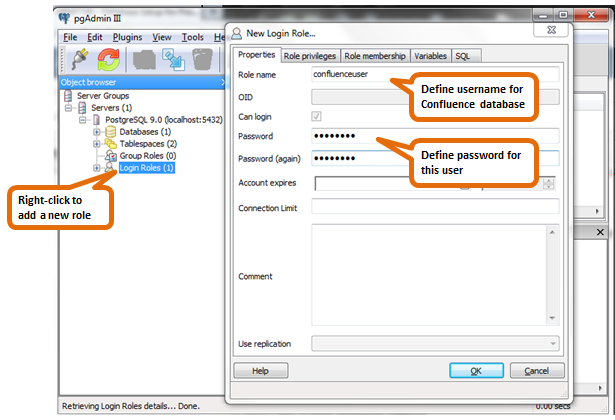Screen dimensions: 615x420
Task: Switch to the Properties tab
Action: click(257, 55)
